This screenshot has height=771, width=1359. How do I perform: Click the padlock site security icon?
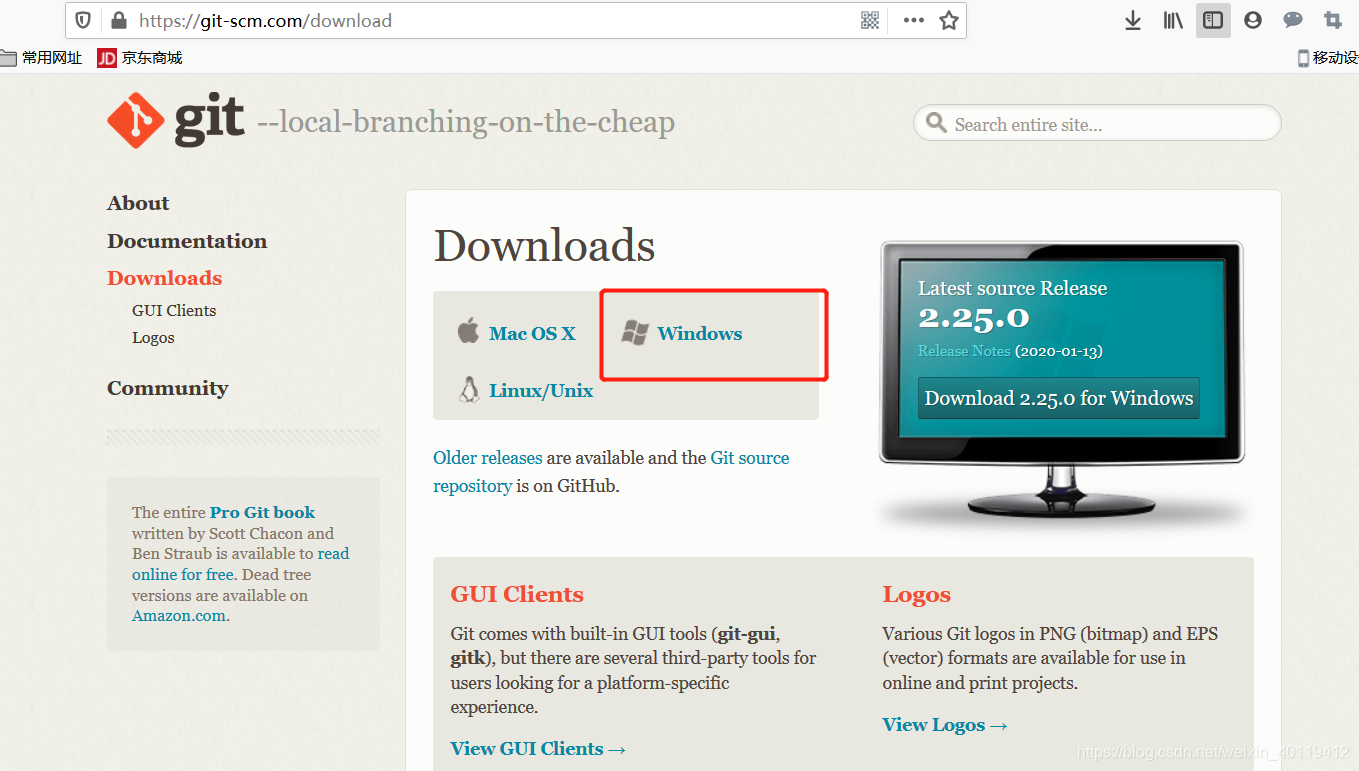pyautogui.click(x=118, y=20)
